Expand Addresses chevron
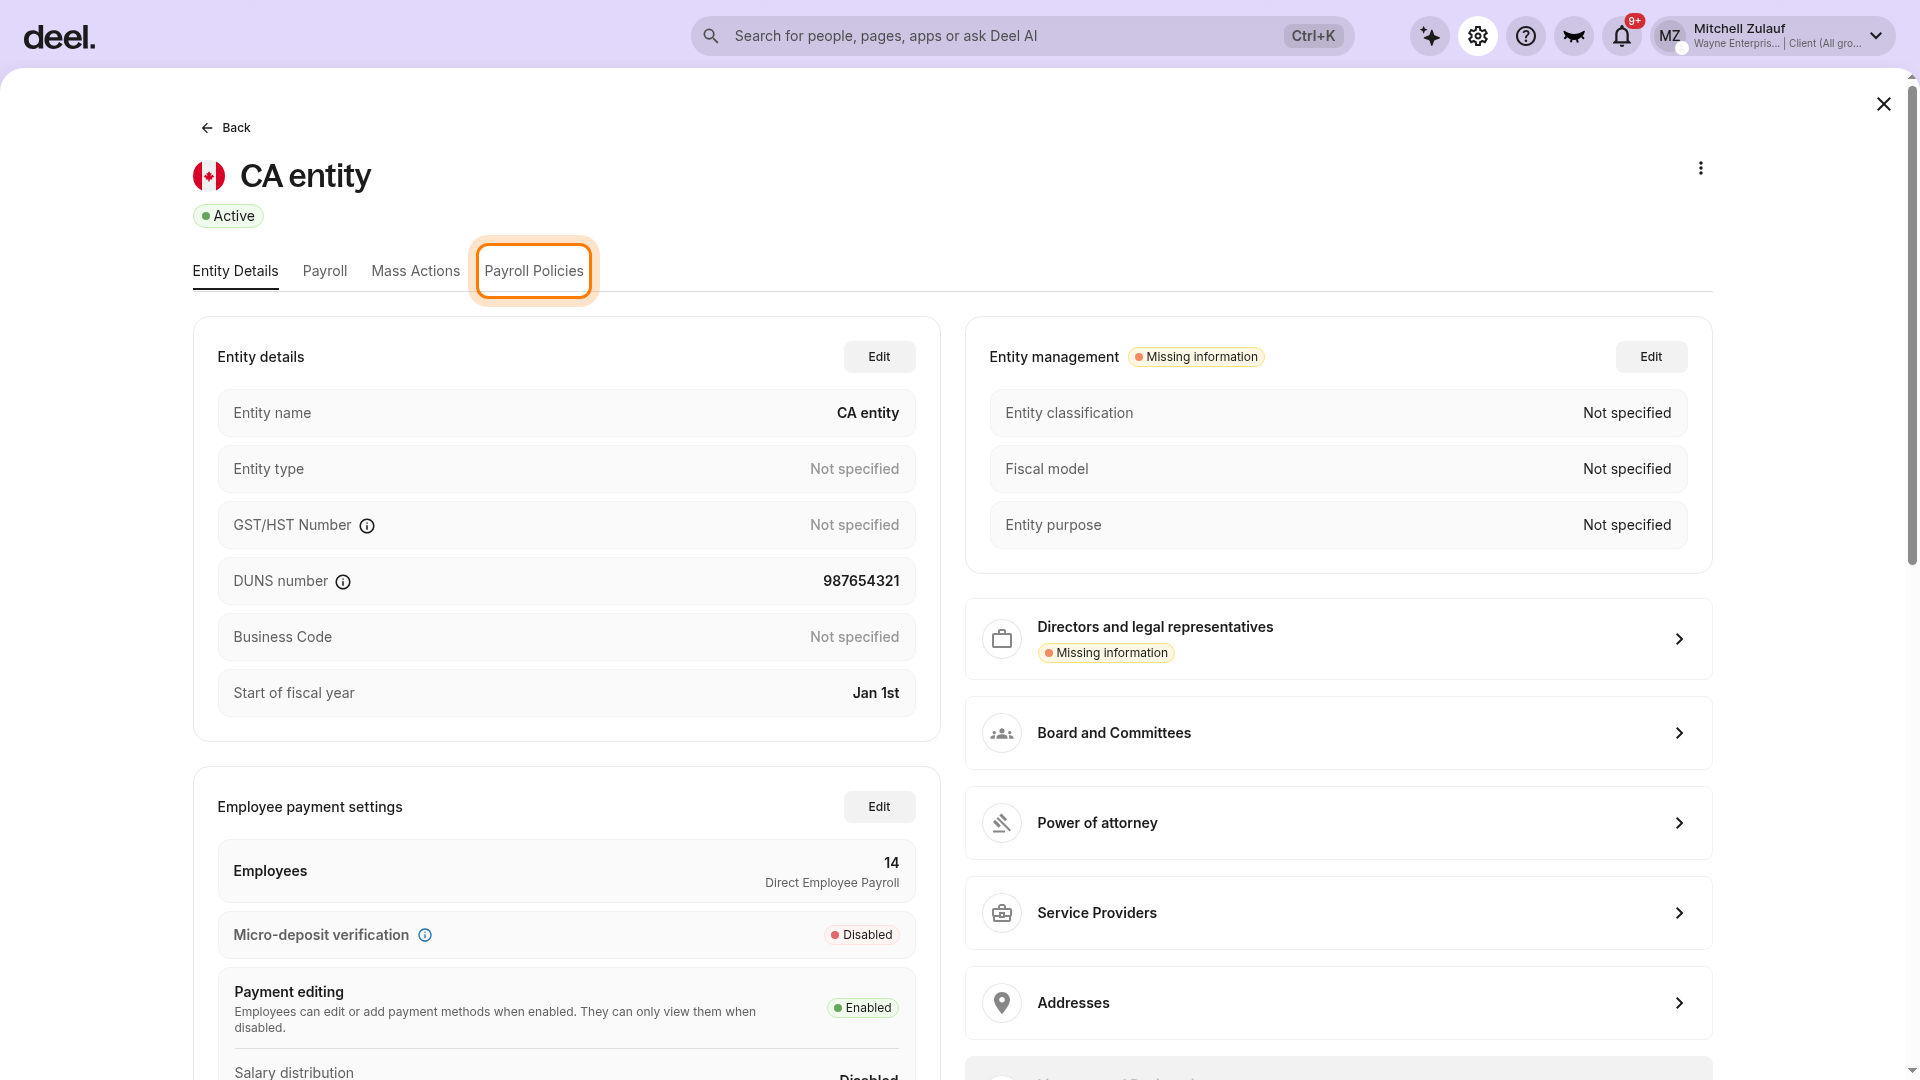The image size is (1920, 1080). click(x=1680, y=1003)
